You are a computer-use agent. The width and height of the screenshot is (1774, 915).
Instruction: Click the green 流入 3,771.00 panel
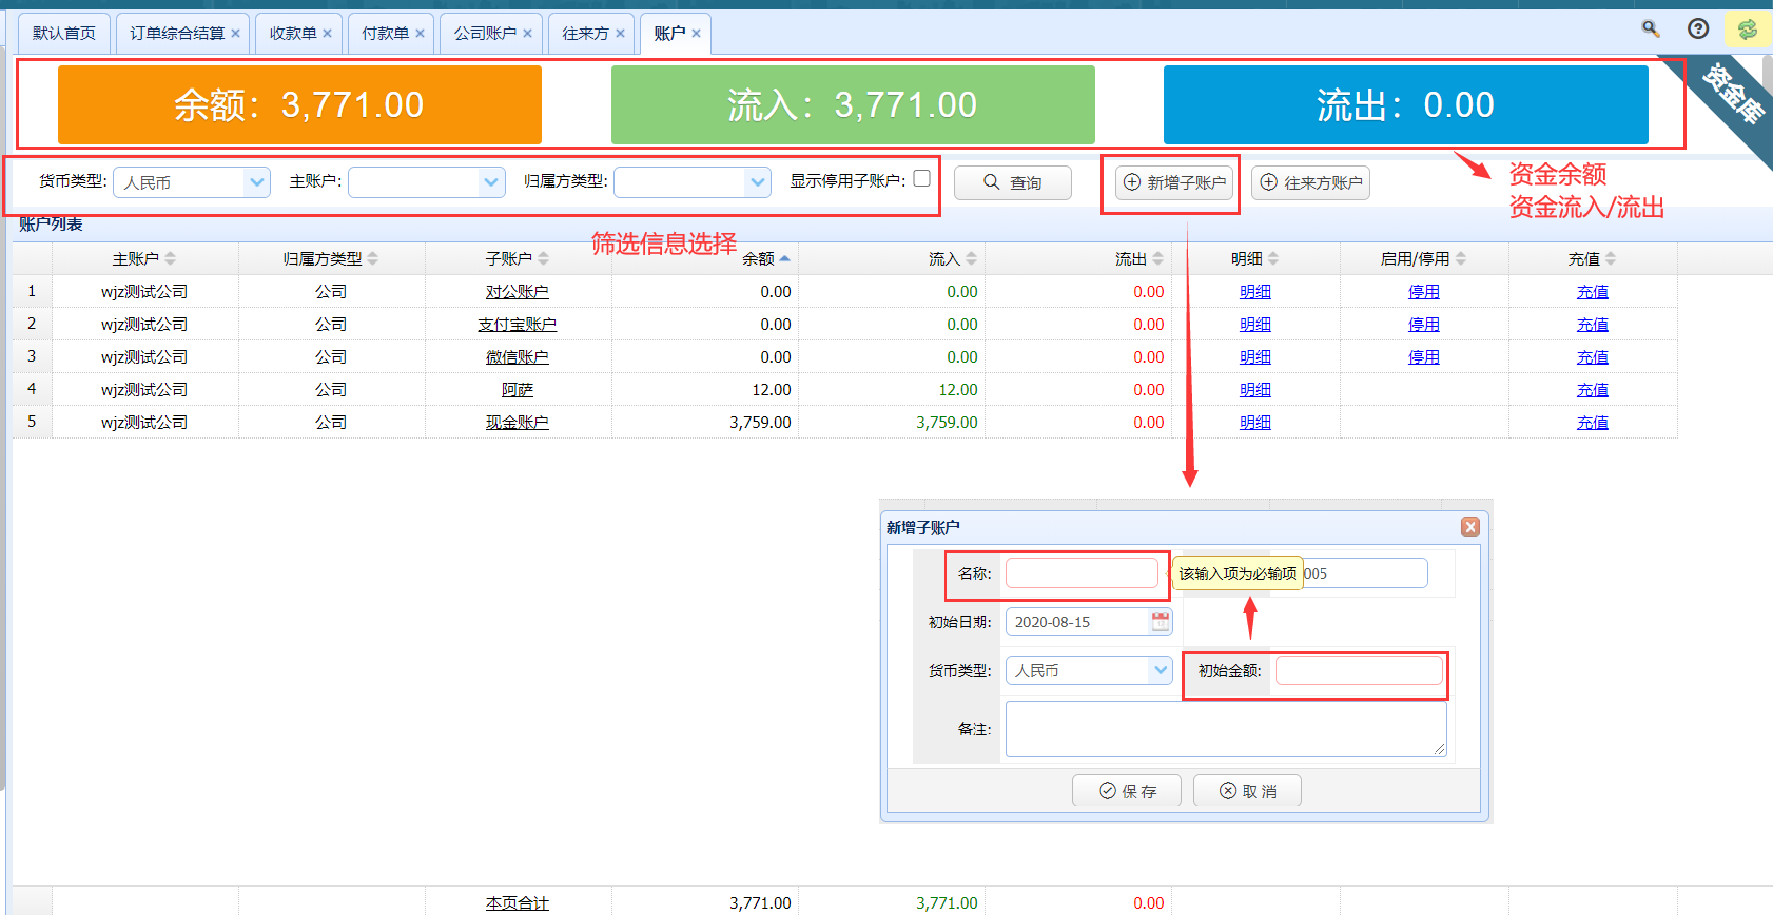(x=852, y=104)
